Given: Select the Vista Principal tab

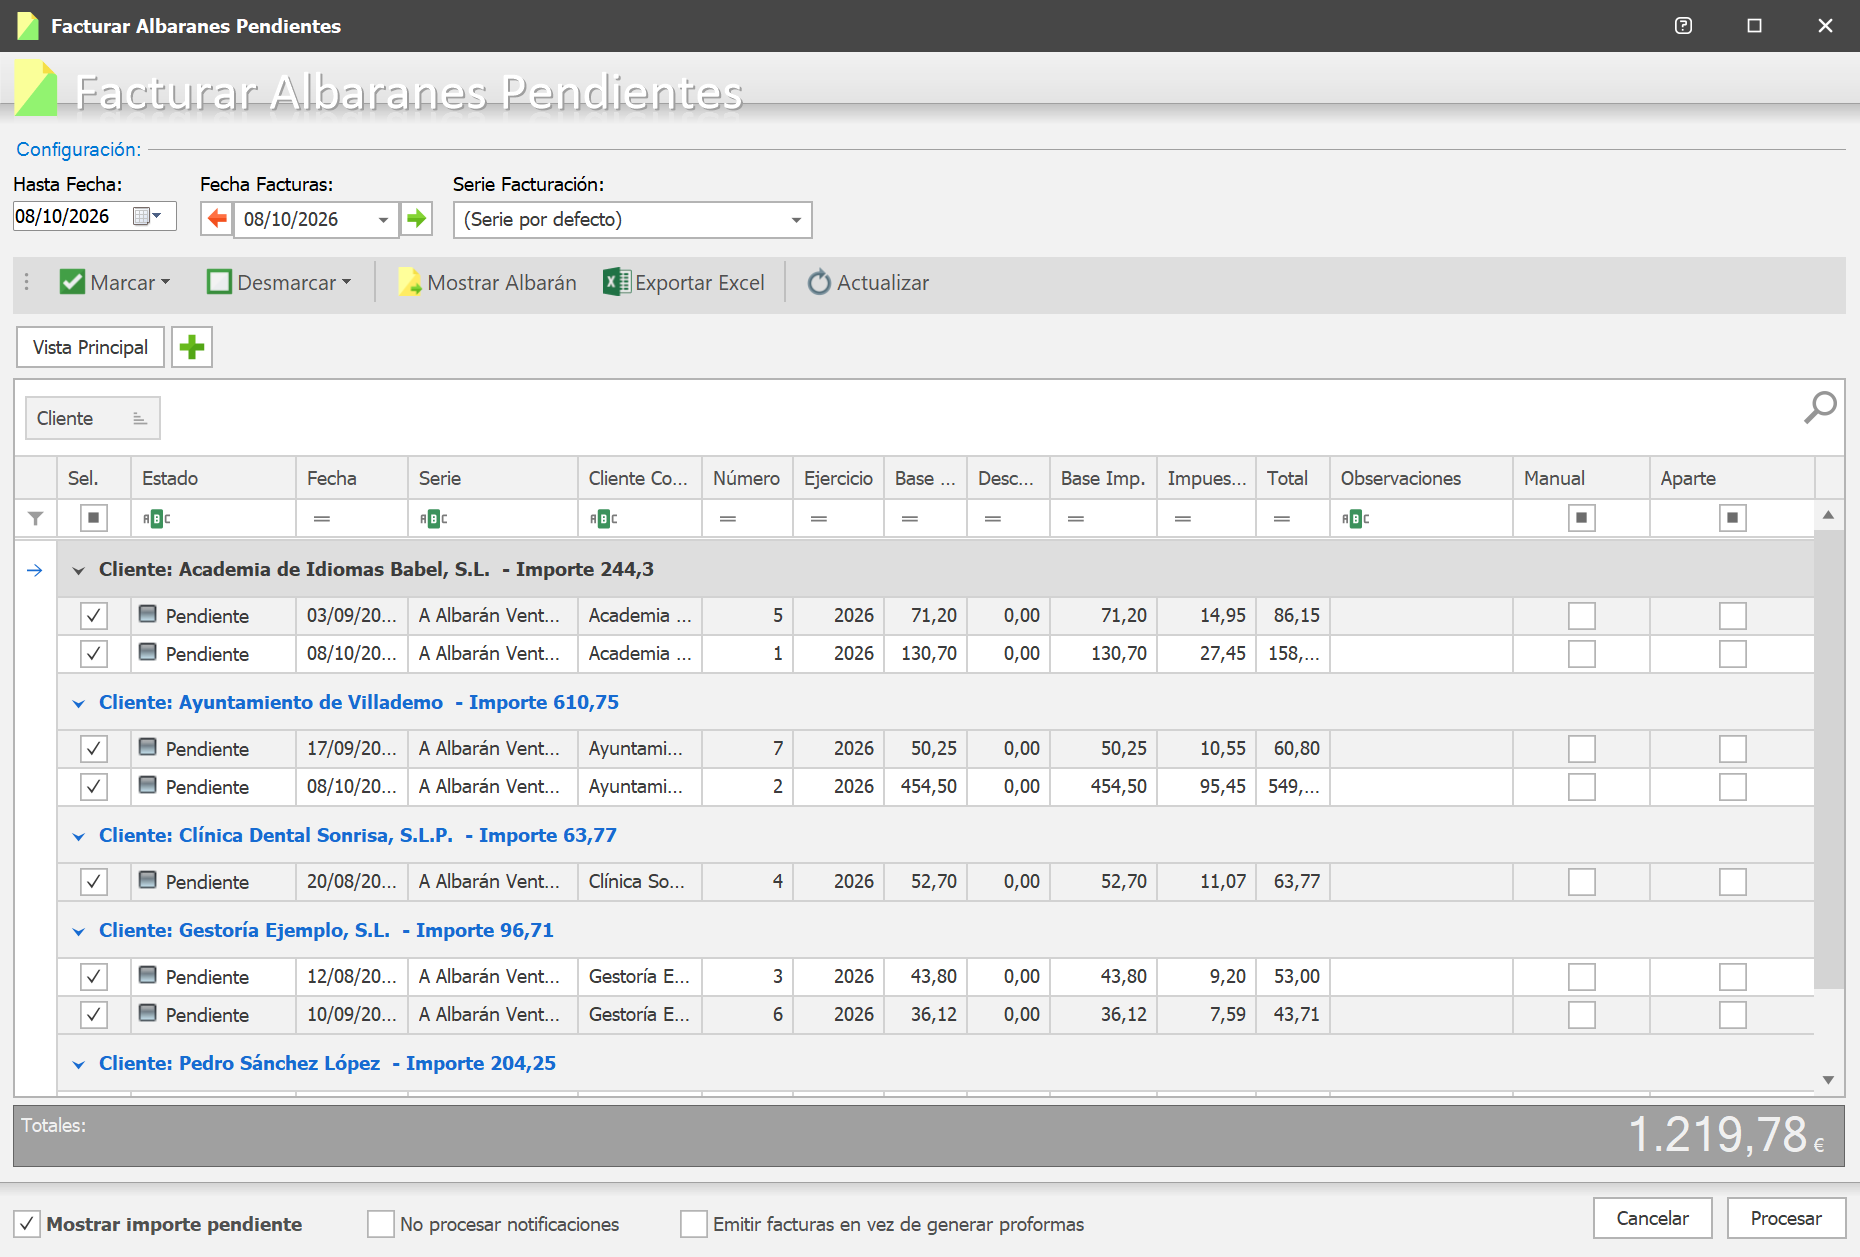Looking at the screenshot, I should (90, 347).
